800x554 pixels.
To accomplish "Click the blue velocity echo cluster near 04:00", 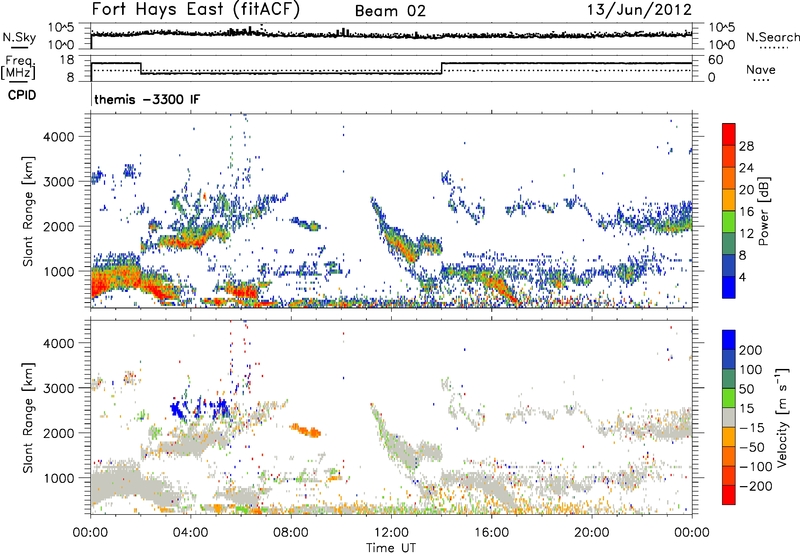I will [x=200, y=408].
